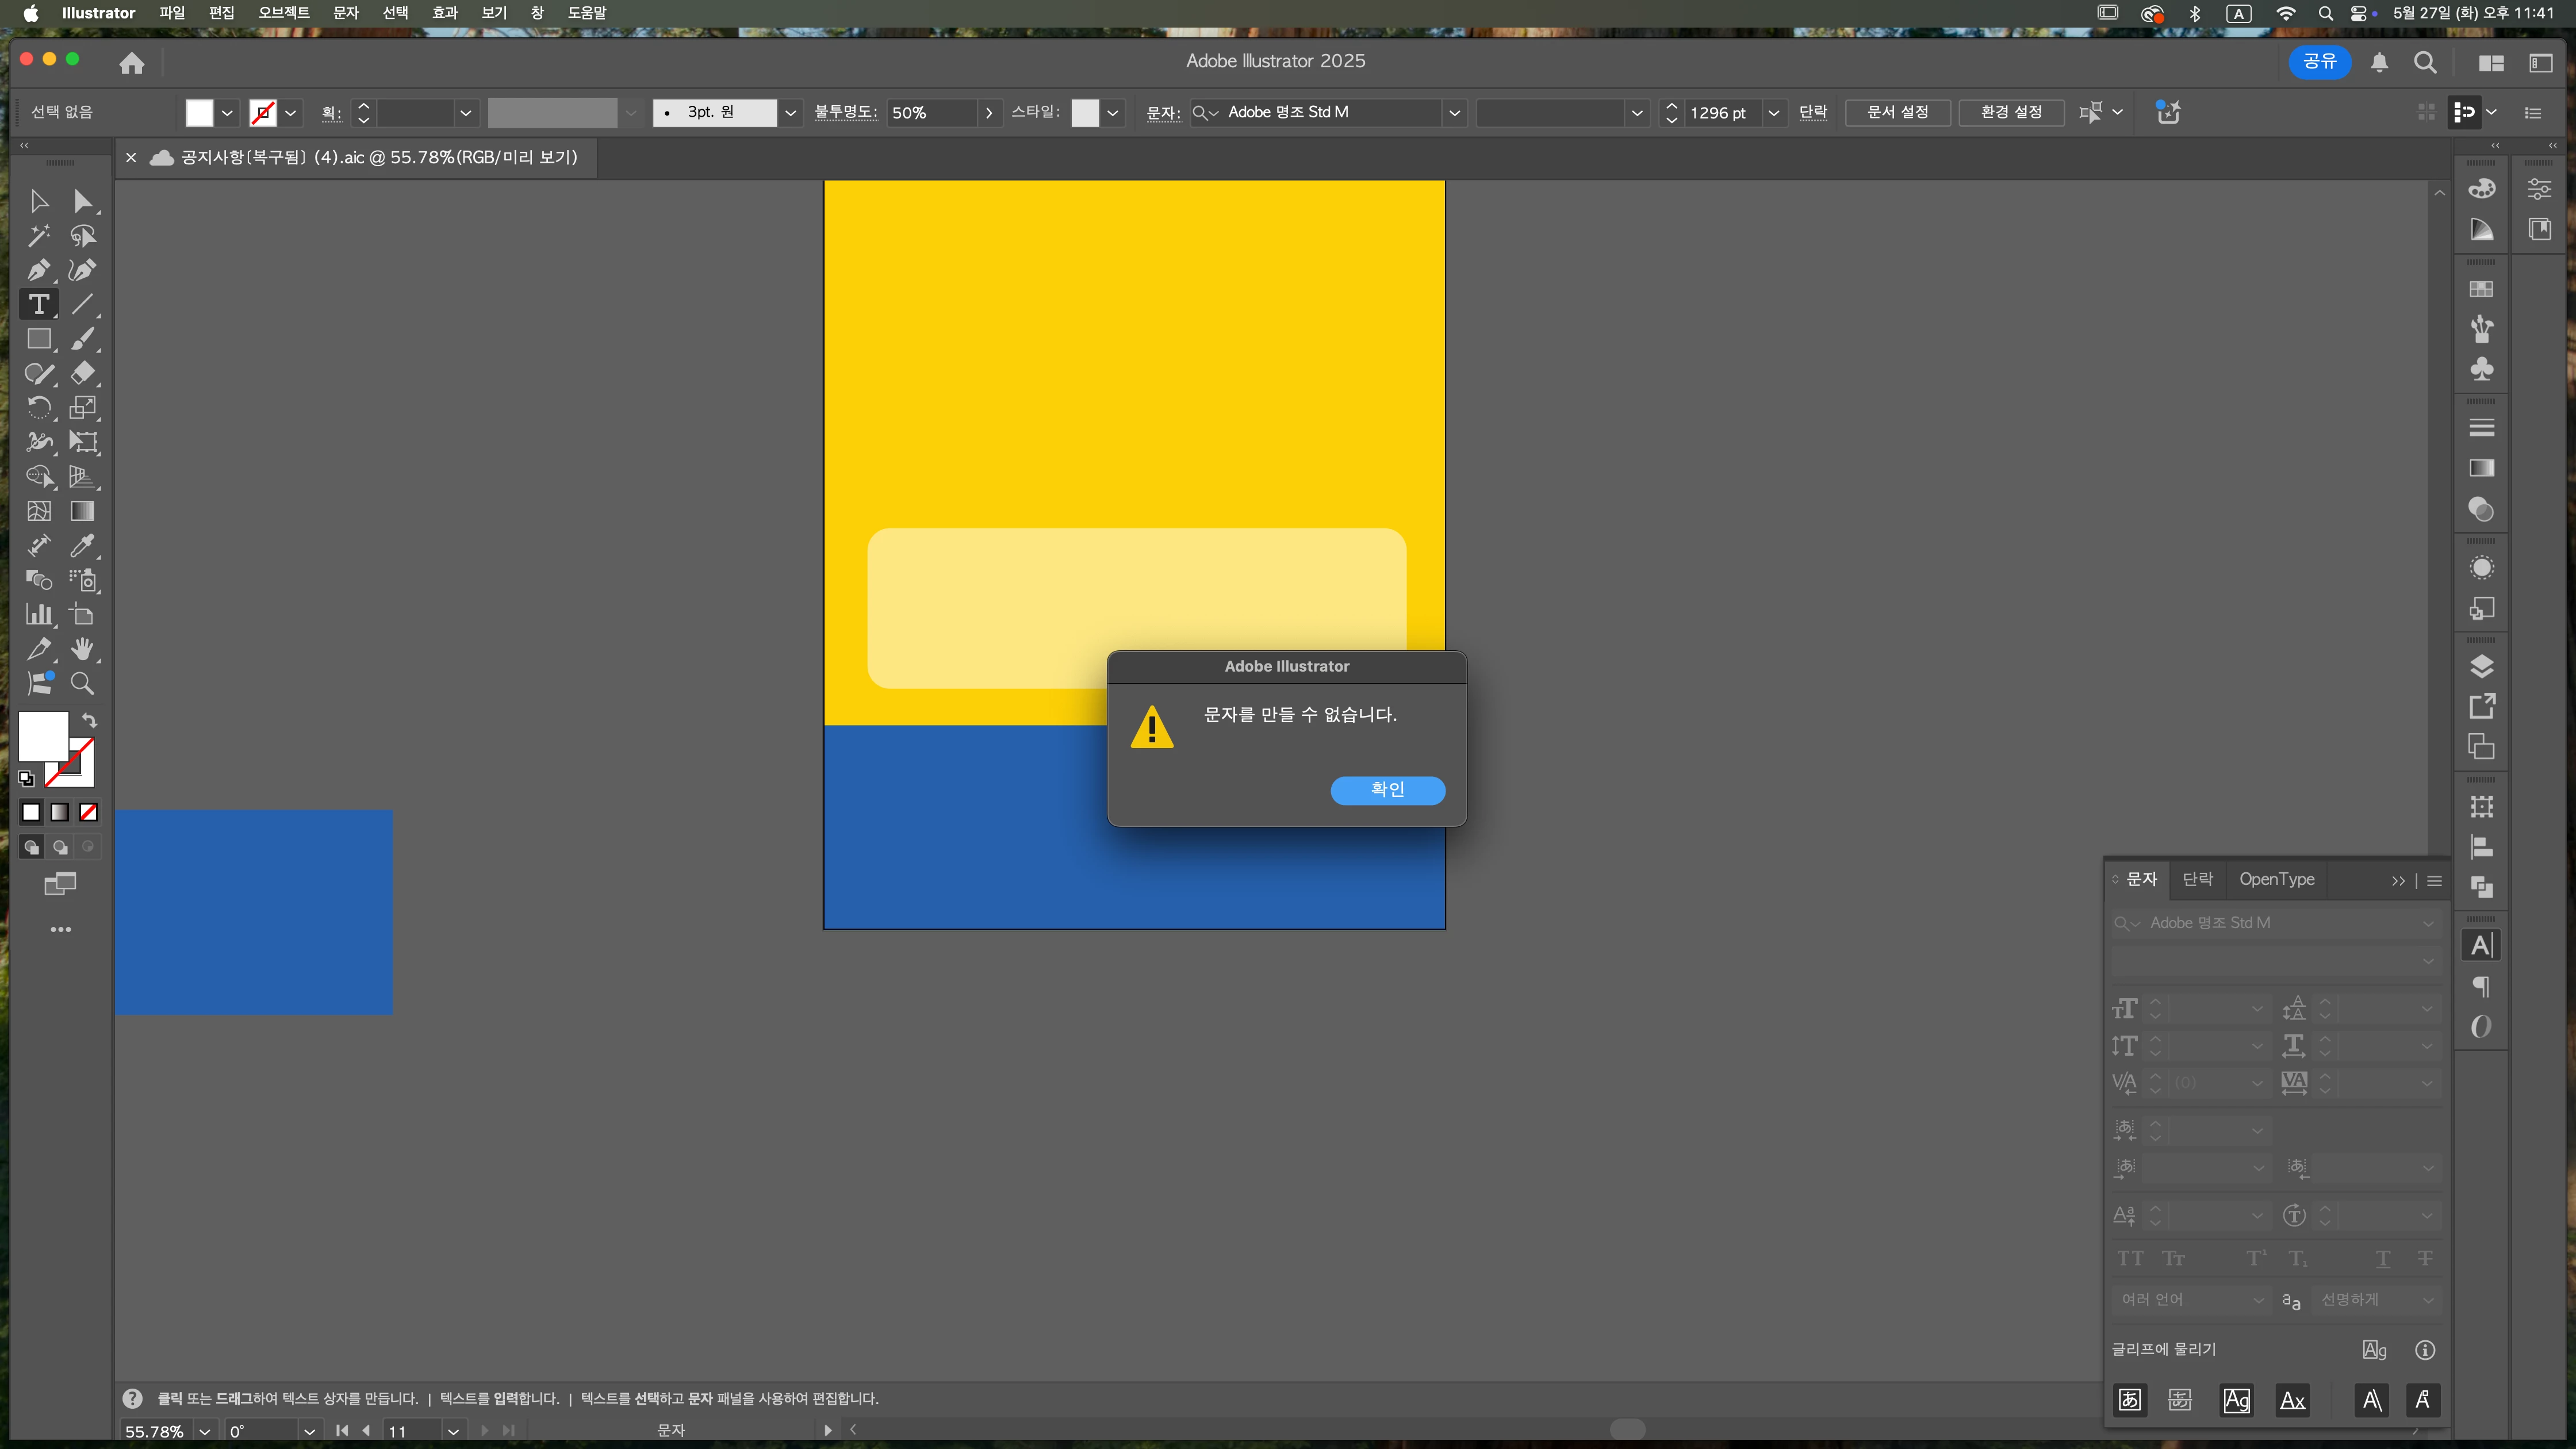
Task: Click the 문서 설정 button
Action: pos(1897,112)
